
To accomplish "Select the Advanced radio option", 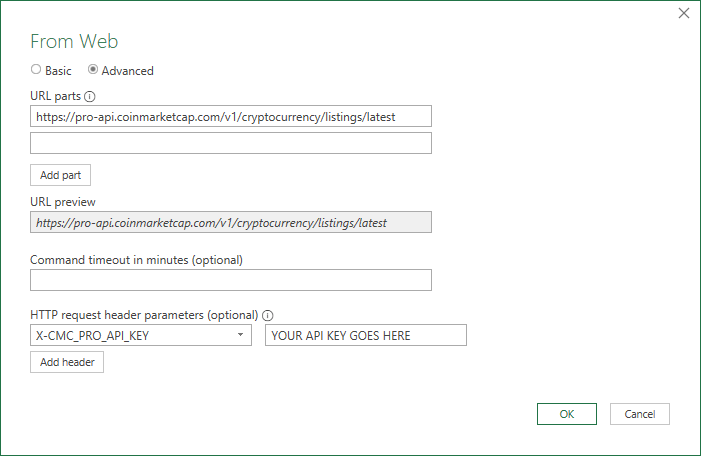I will click(94, 70).
